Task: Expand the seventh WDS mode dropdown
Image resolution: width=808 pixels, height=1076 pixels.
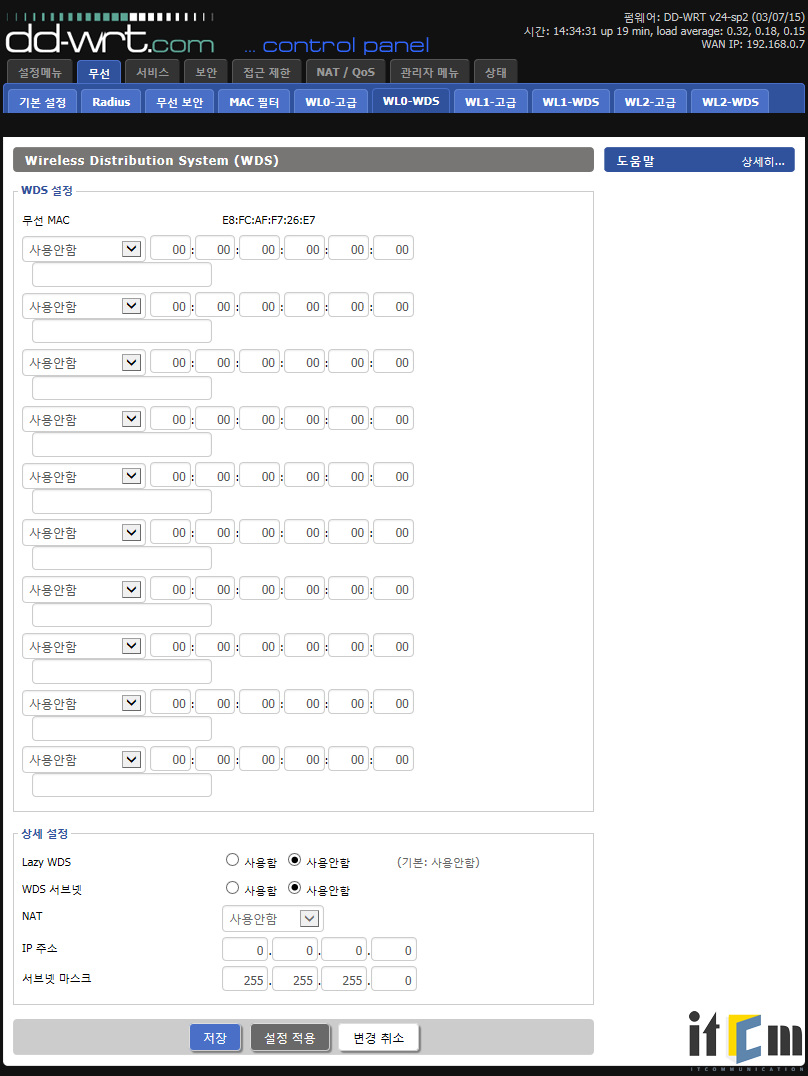Action: (84, 589)
